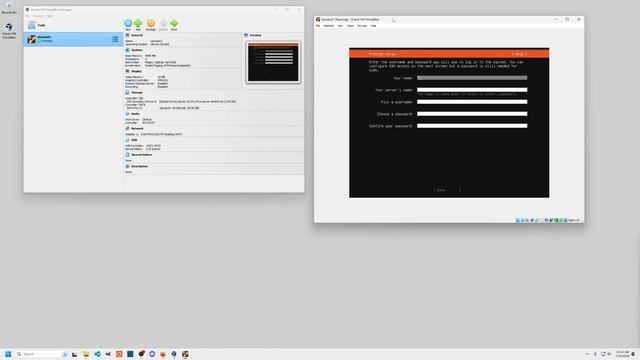Screen dimensions: 640x360
Task: Open the View menu in the VM window
Action: [340, 26]
